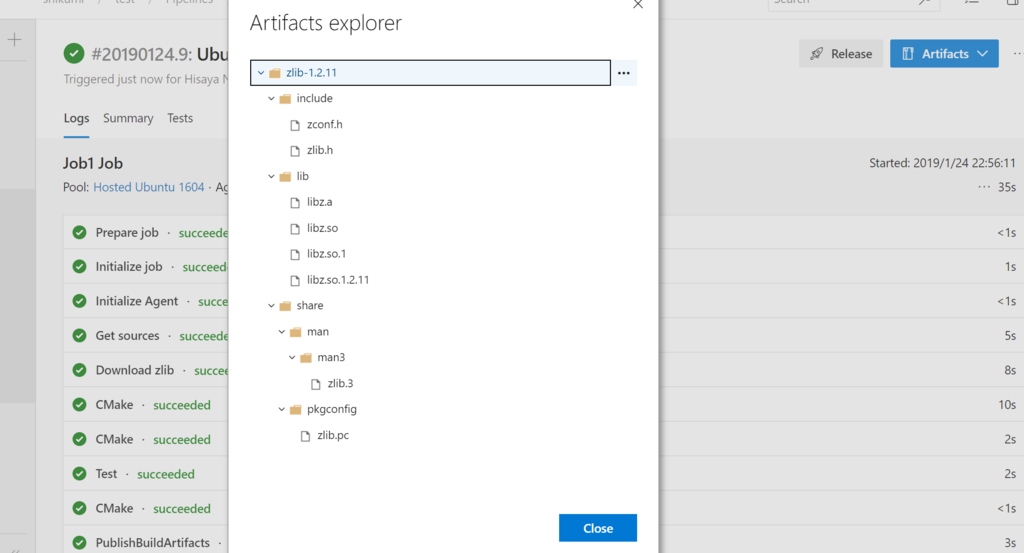Click the Download zlib success icon
This screenshot has width=1024, height=553.
click(80, 370)
